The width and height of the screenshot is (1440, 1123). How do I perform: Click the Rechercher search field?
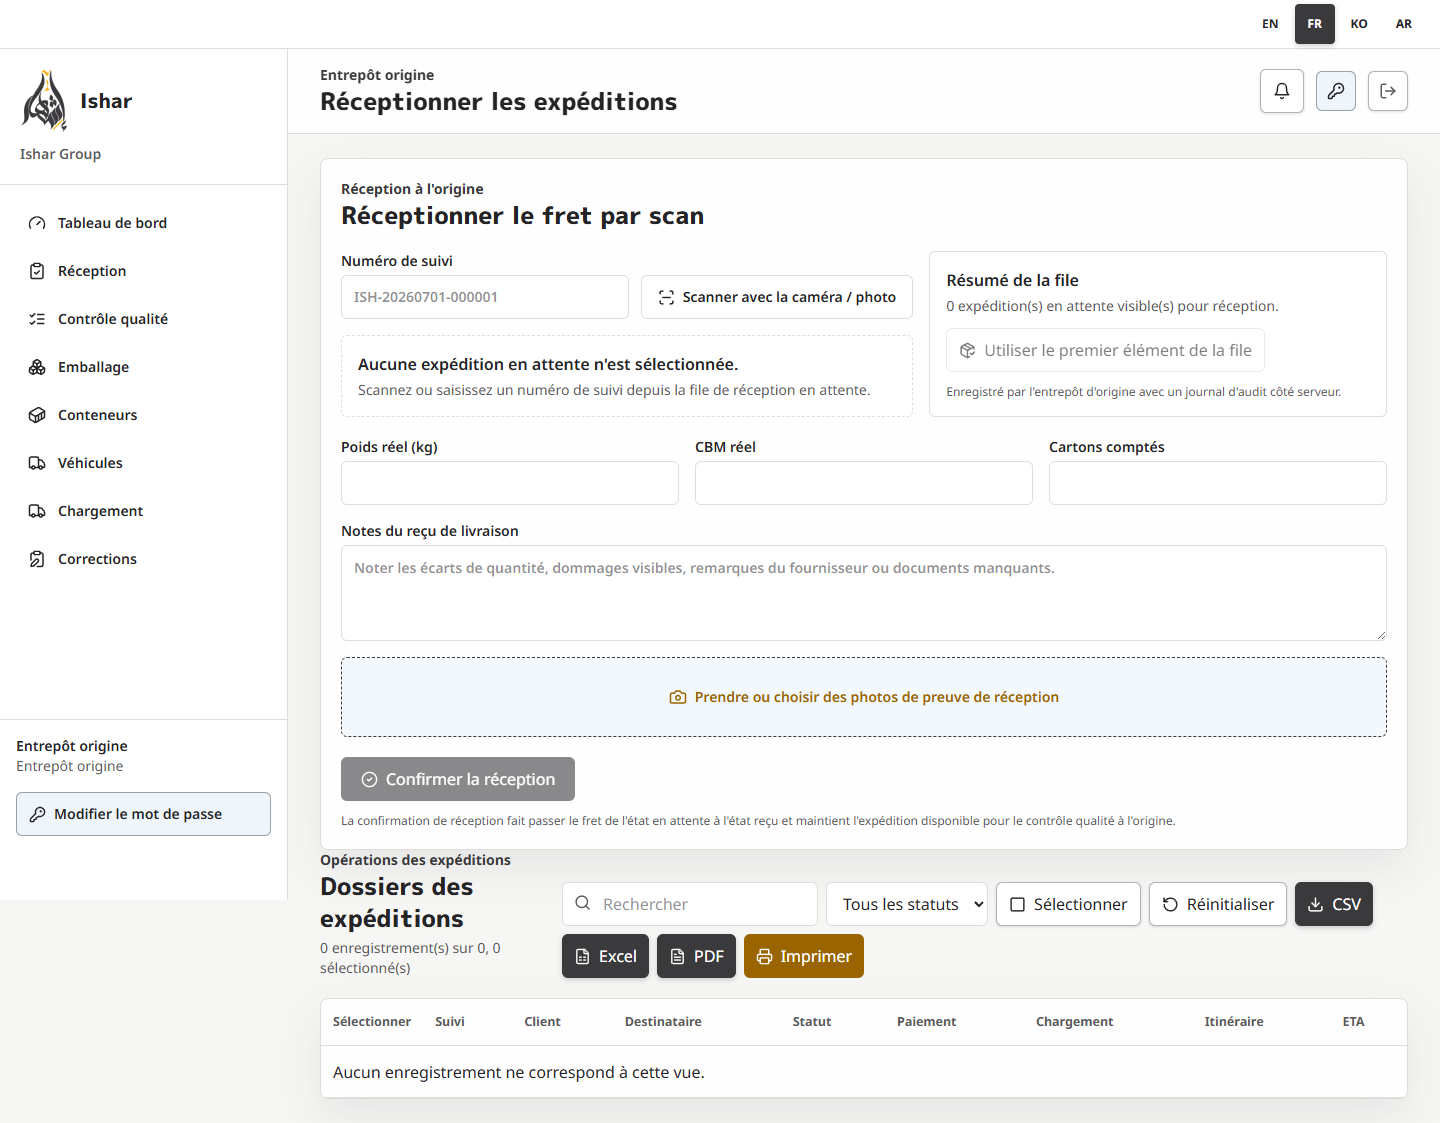[x=690, y=904]
